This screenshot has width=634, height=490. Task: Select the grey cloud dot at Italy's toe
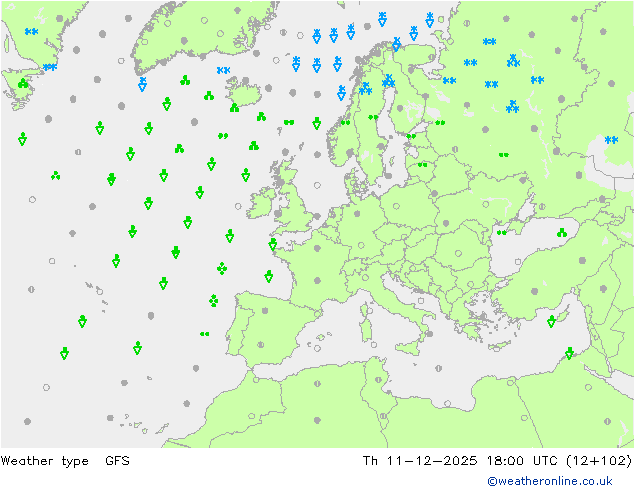[x=429, y=334]
